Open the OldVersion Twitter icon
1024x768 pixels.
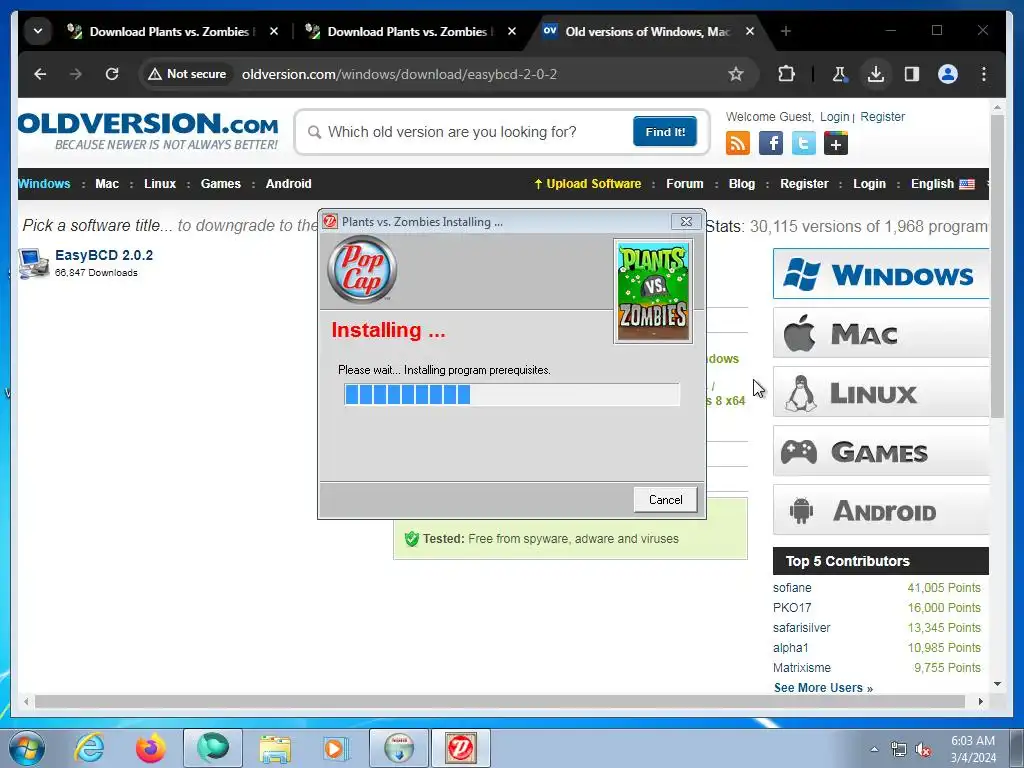coord(803,143)
